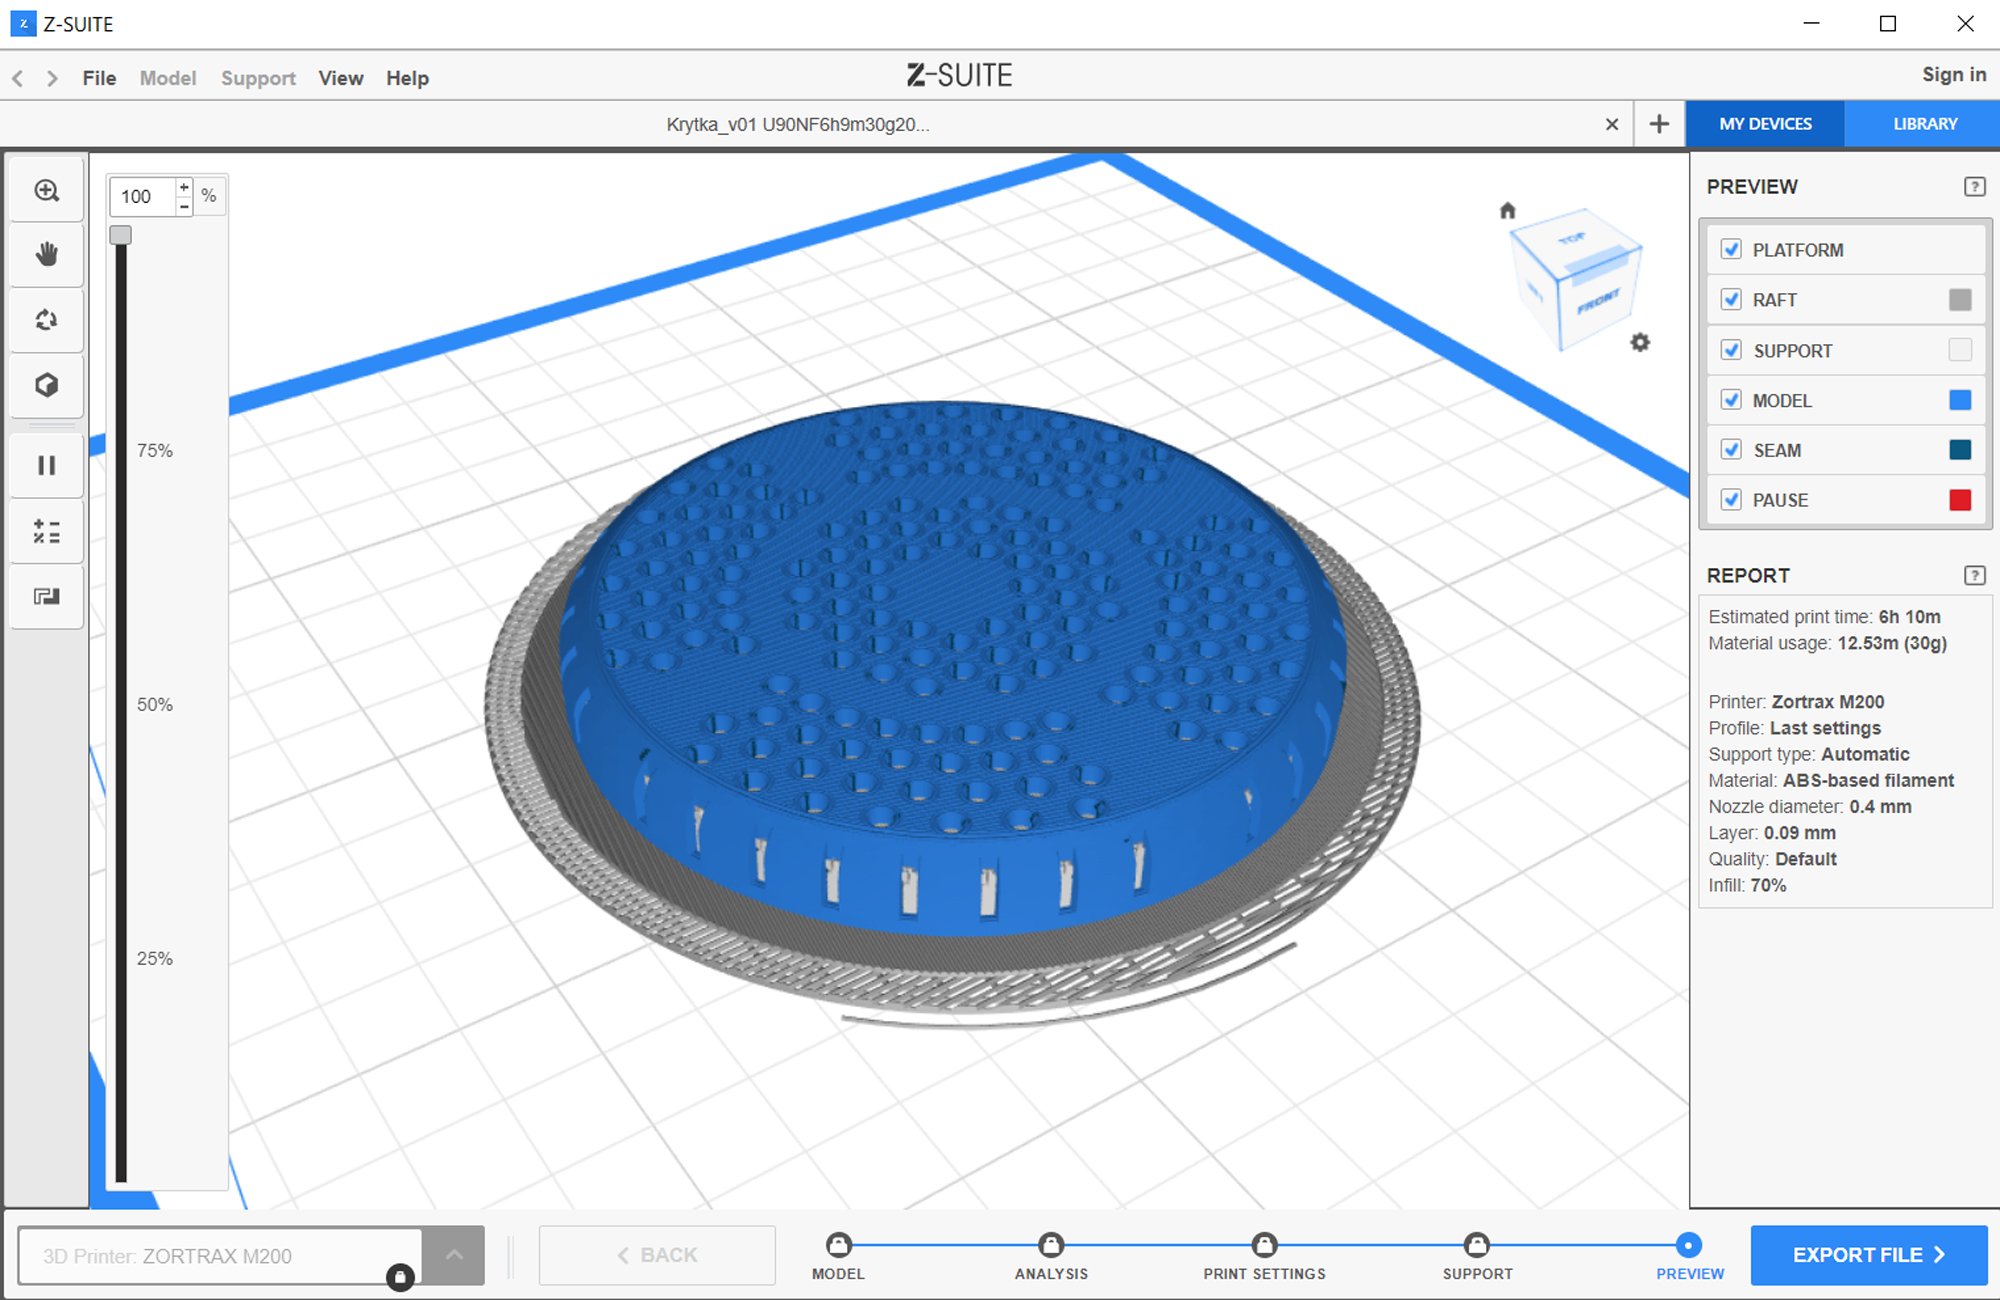This screenshot has height=1300, width=2000.
Task: Click the layer slider handle
Action: click(120, 235)
